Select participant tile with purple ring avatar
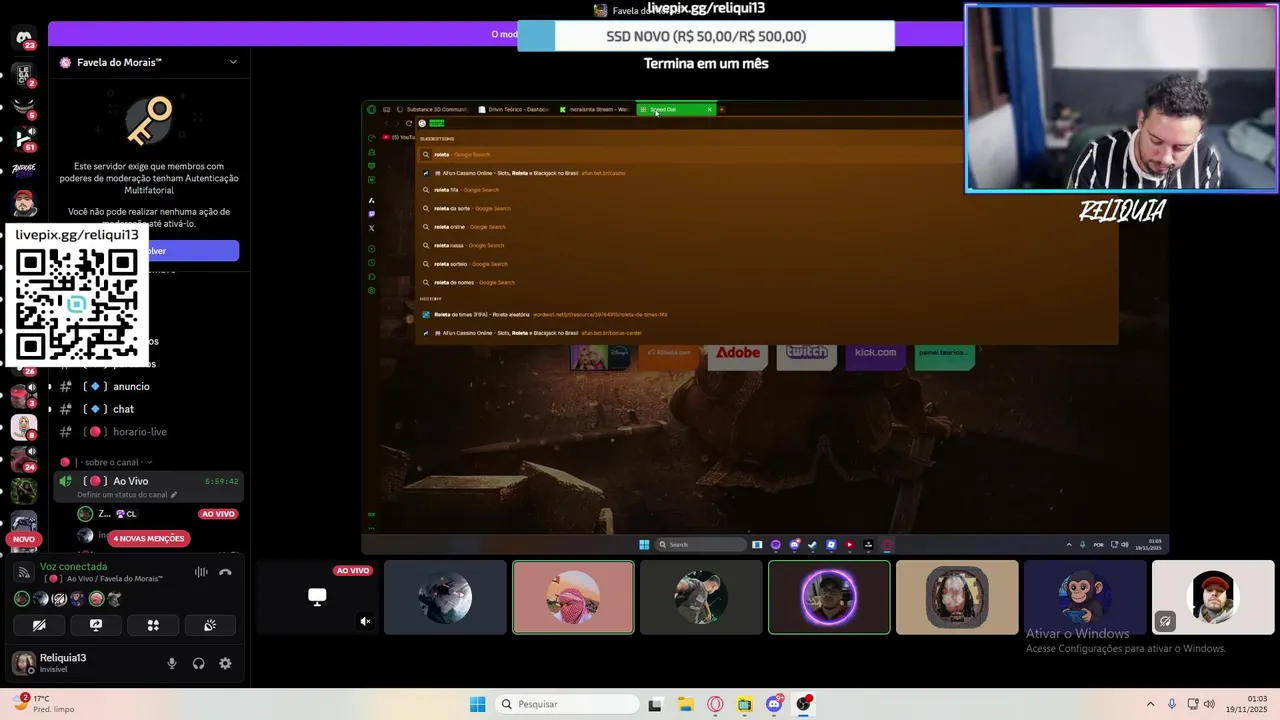1280x720 pixels. pos(829,597)
